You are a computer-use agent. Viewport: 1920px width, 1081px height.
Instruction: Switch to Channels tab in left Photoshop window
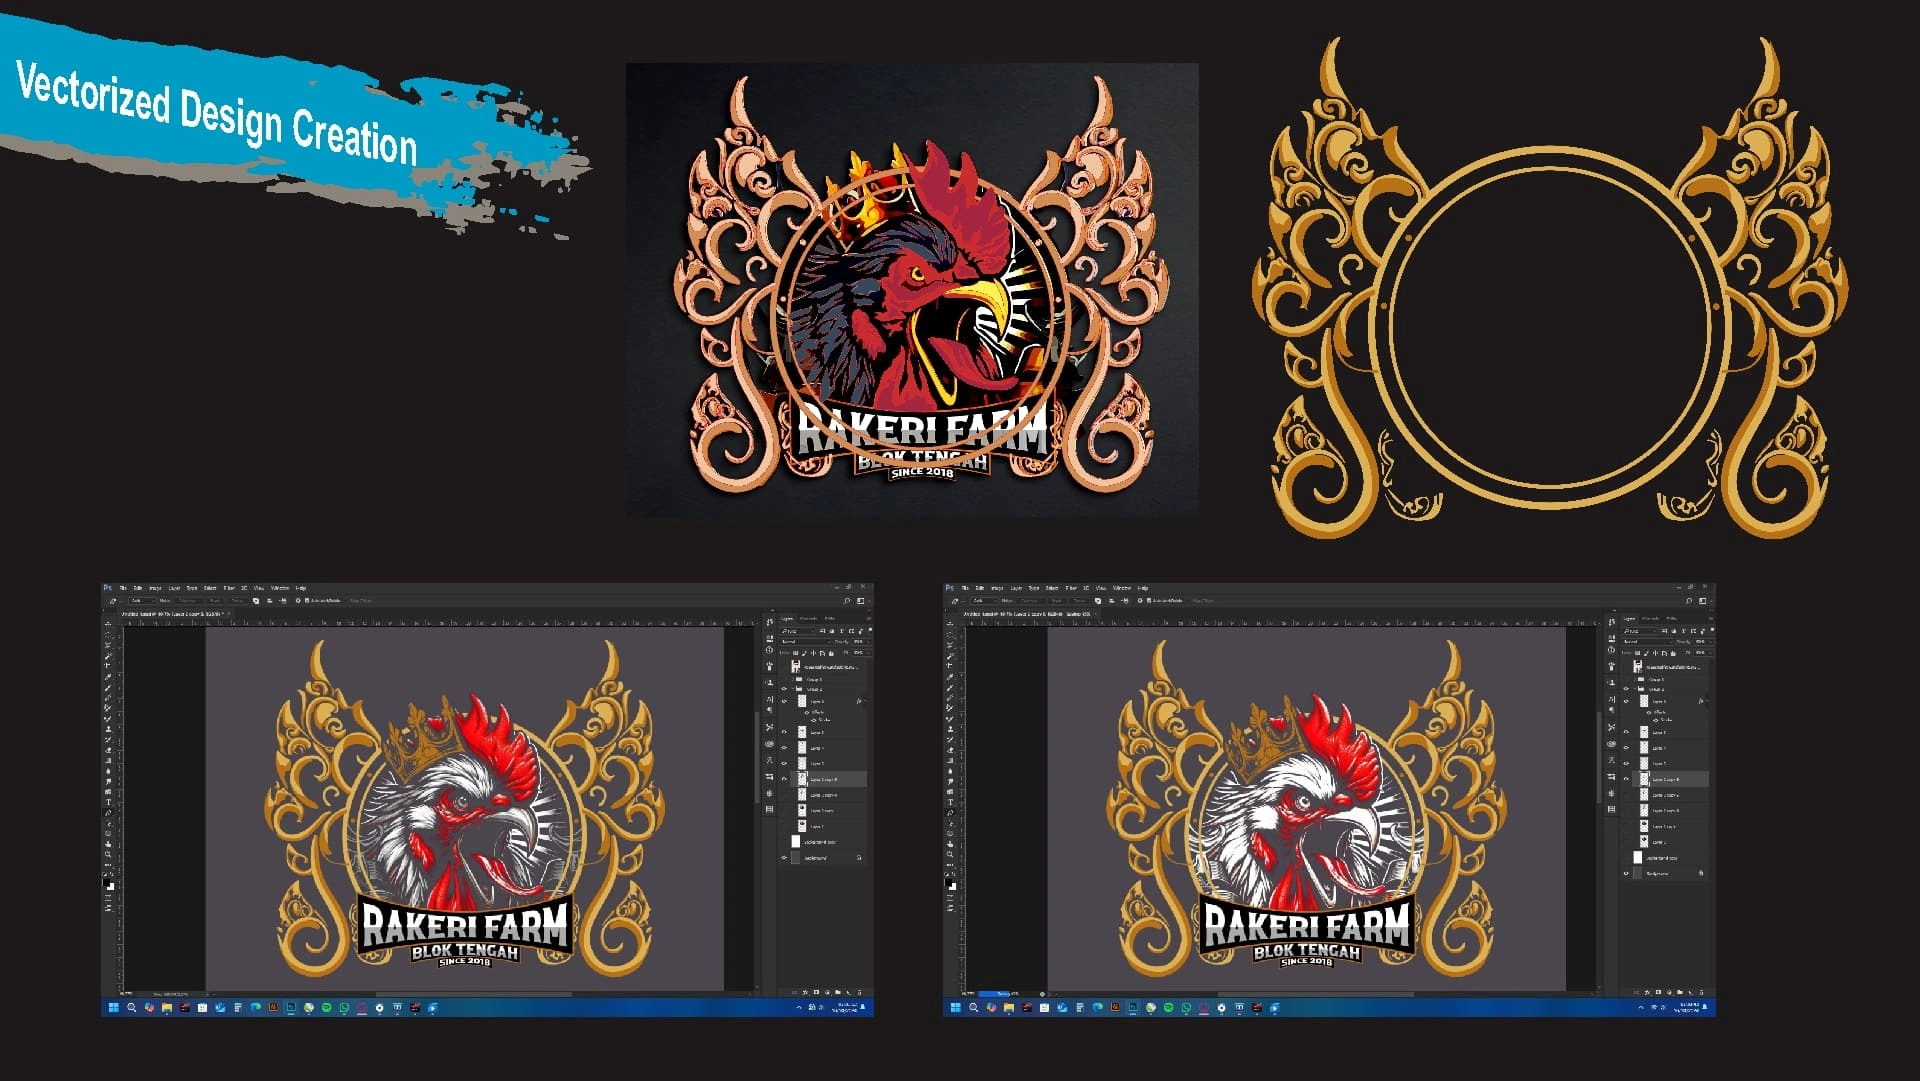(x=808, y=619)
